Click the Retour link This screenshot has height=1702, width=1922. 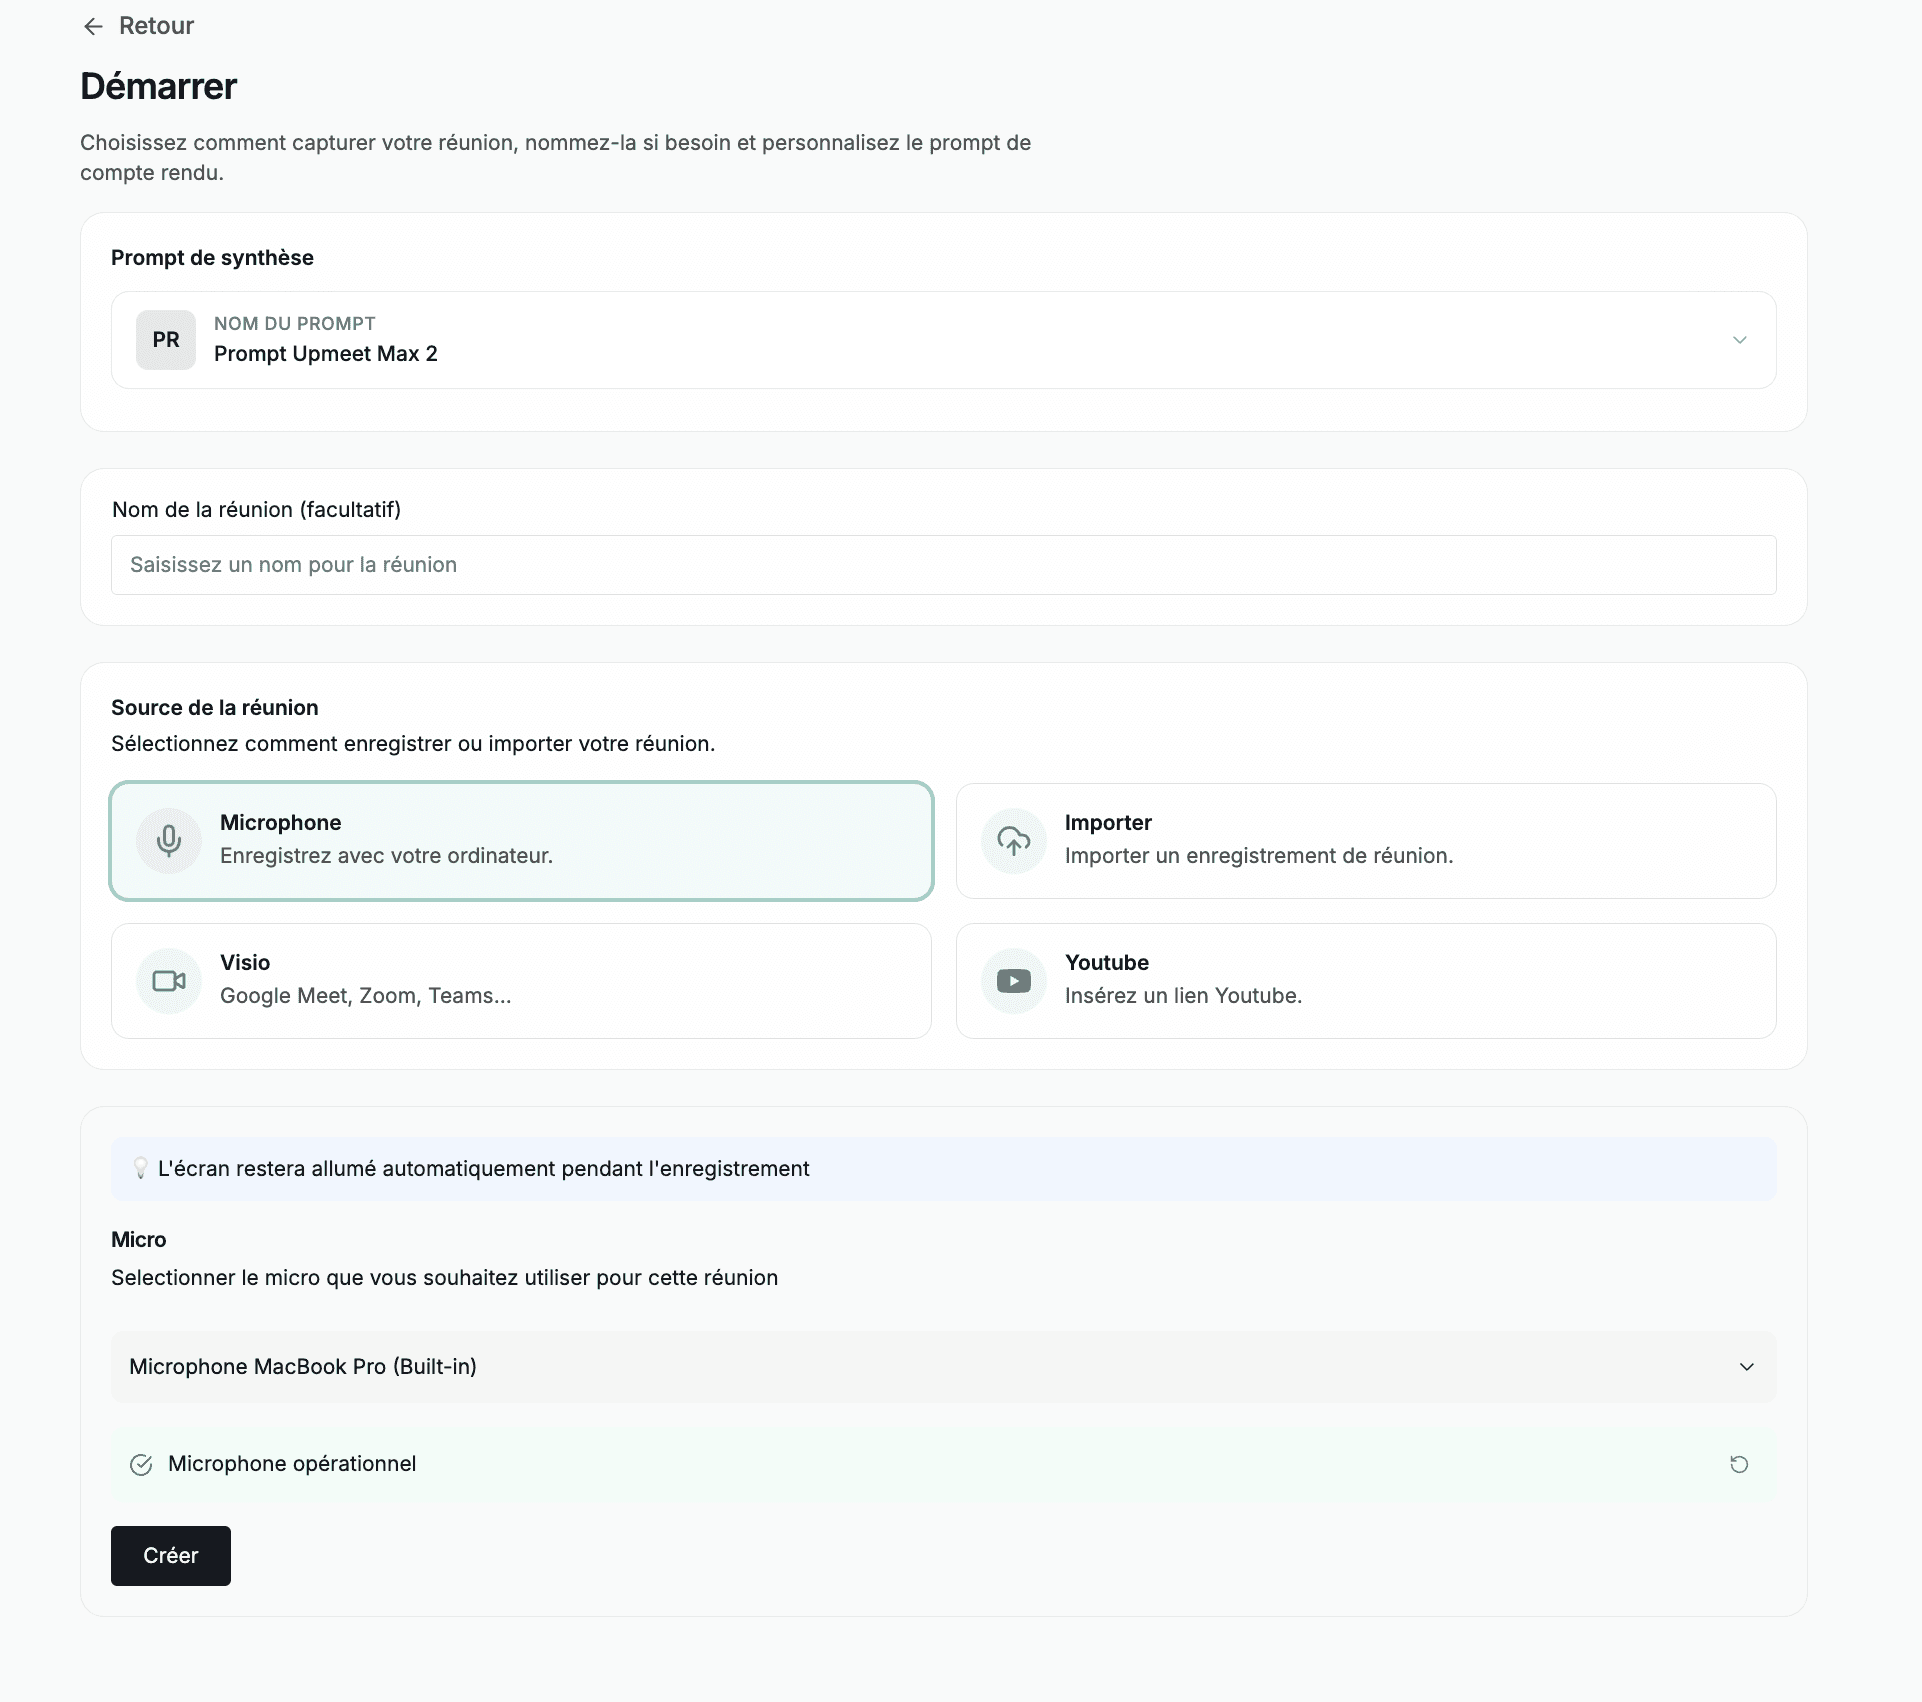(x=156, y=26)
